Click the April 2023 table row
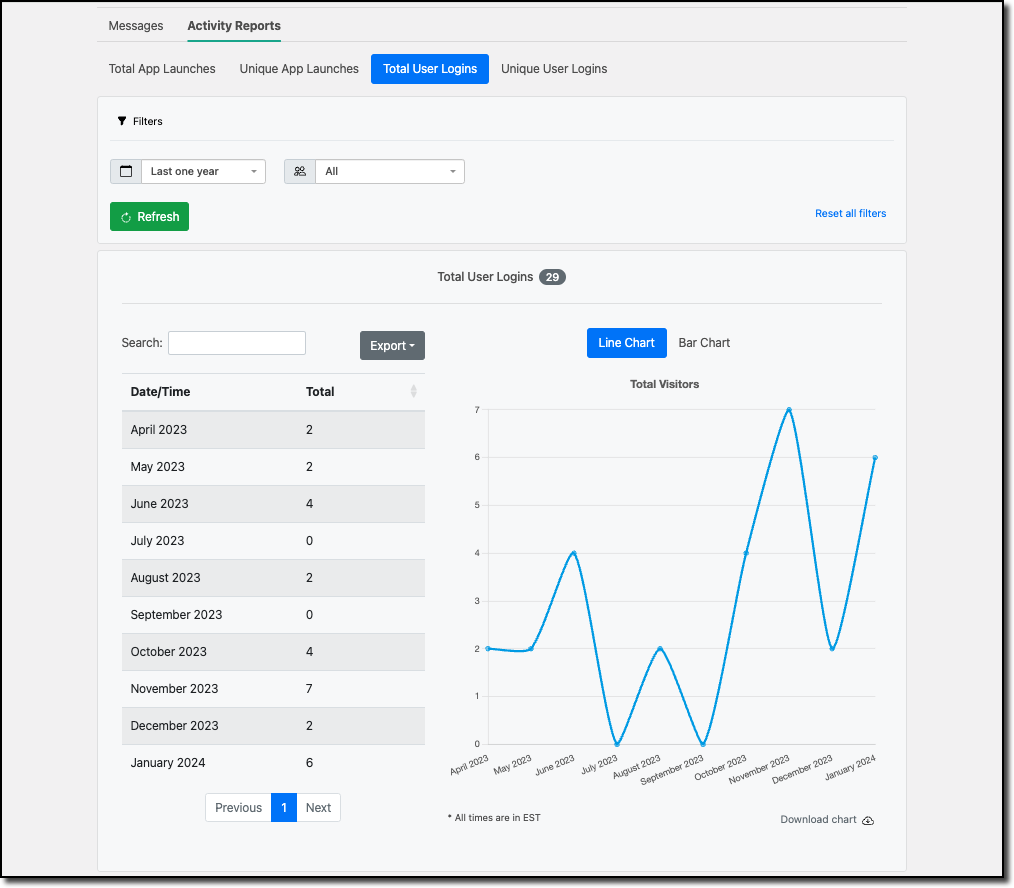The image size is (1014, 888). pos(274,429)
